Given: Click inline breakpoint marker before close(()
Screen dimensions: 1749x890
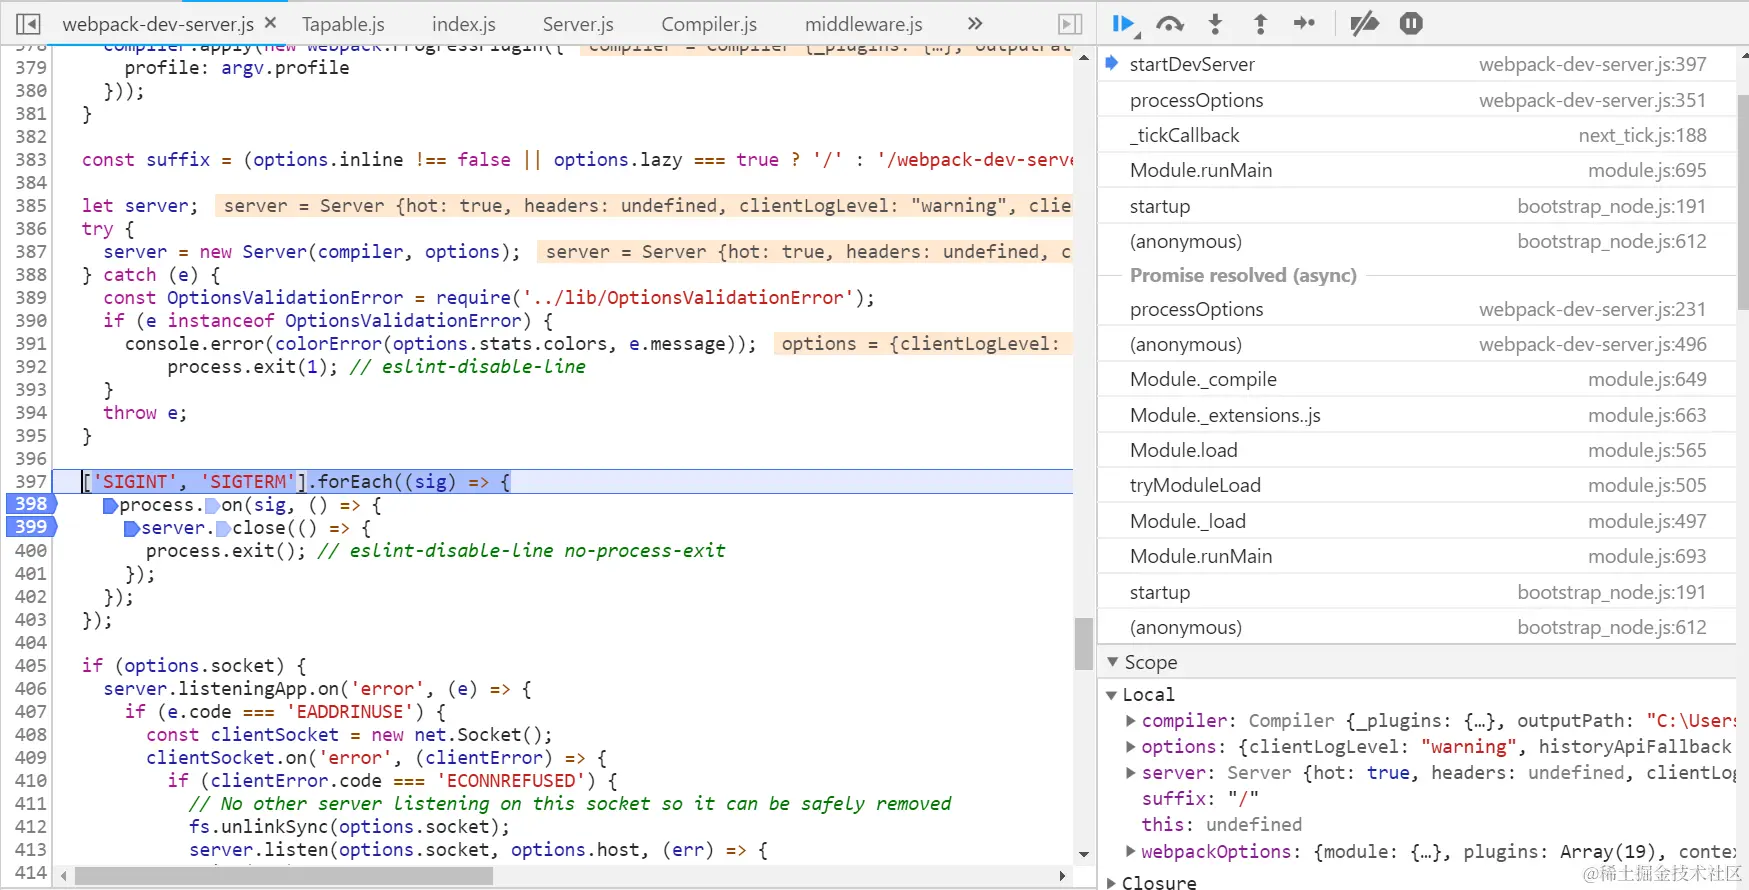Looking at the screenshot, I should 223,529.
